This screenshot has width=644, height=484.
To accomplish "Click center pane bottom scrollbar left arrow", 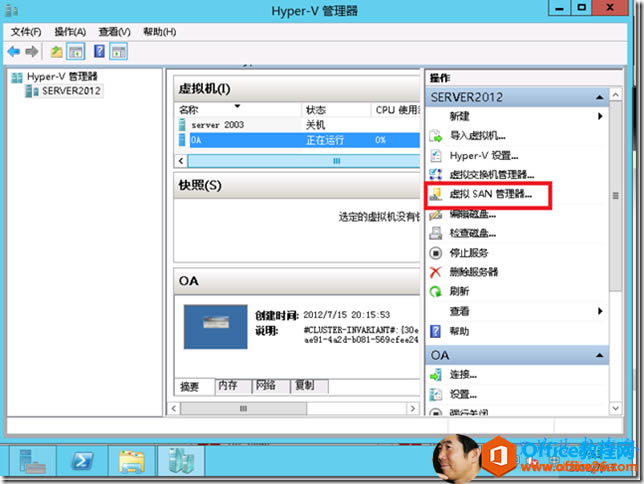I will pos(174,408).
